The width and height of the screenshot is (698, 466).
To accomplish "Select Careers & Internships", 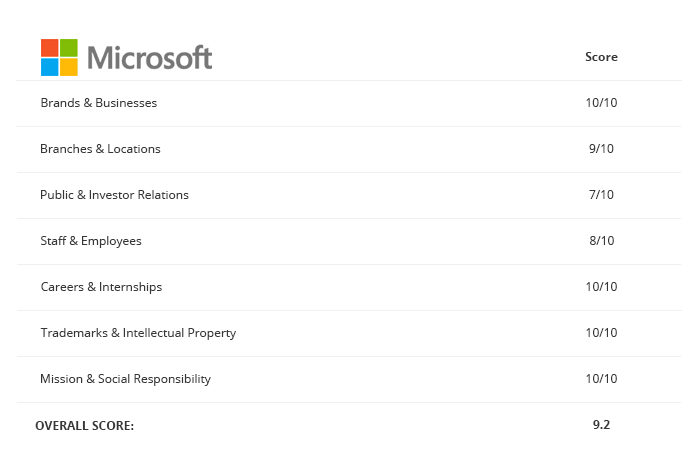I will coord(101,287).
